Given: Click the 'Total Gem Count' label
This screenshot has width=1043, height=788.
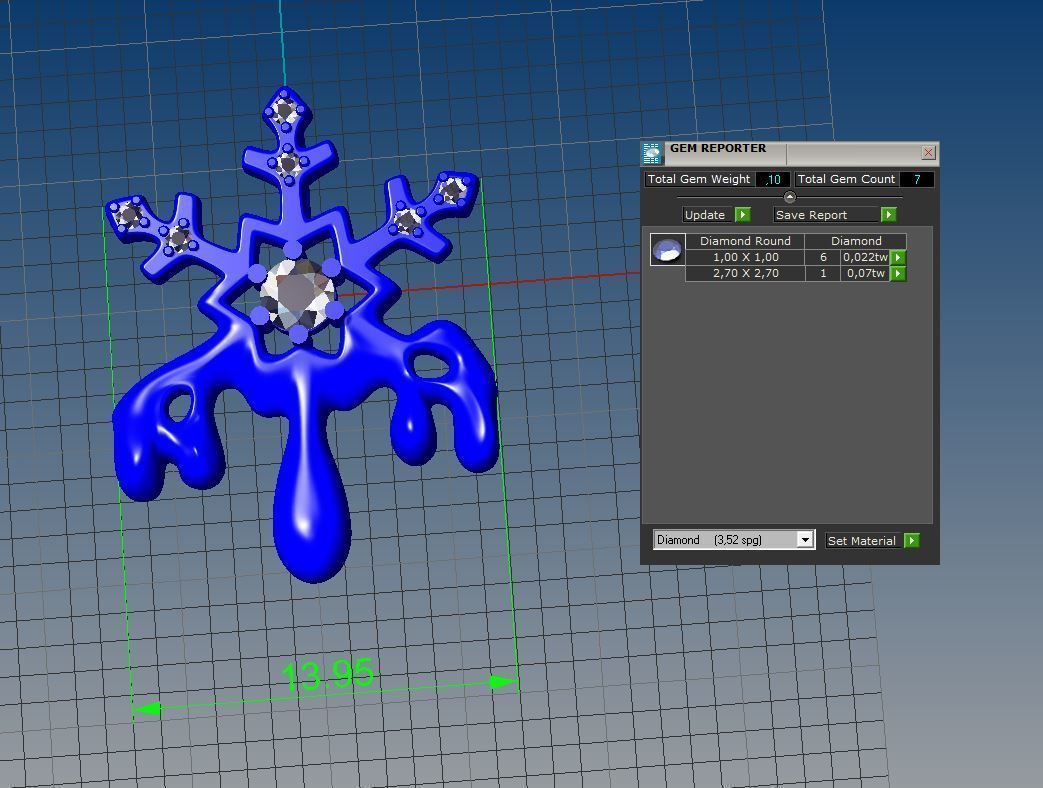Looking at the screenshot, I should point(846,180).
